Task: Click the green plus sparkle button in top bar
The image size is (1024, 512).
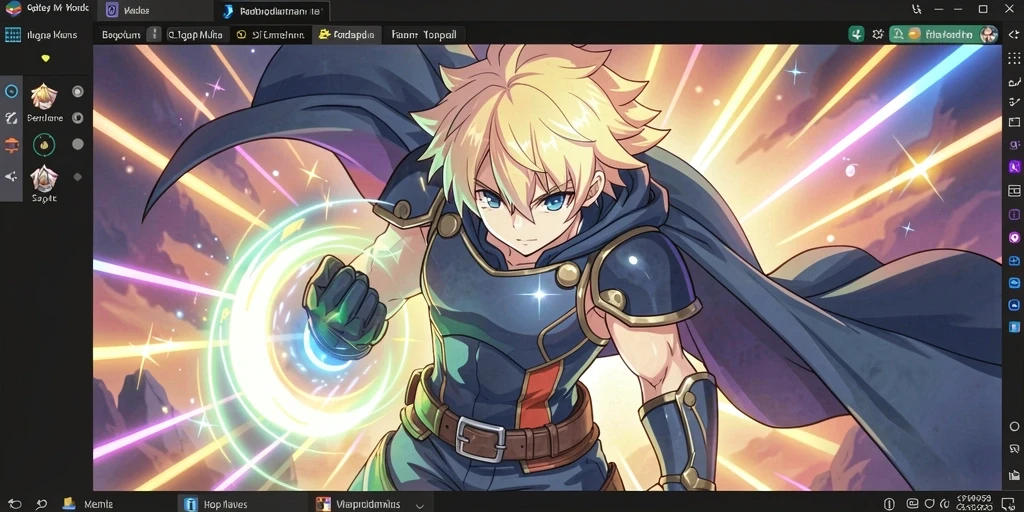Action: tap(856, 35)
